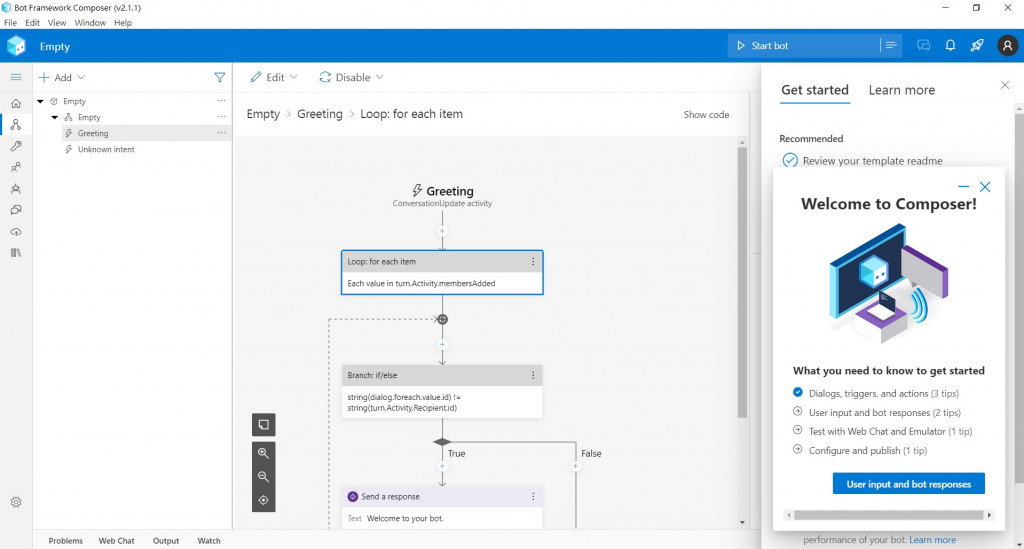Click zoom in on the canvas
The width and height of the screenshot is (1024, 549).
tap(263, 453)
